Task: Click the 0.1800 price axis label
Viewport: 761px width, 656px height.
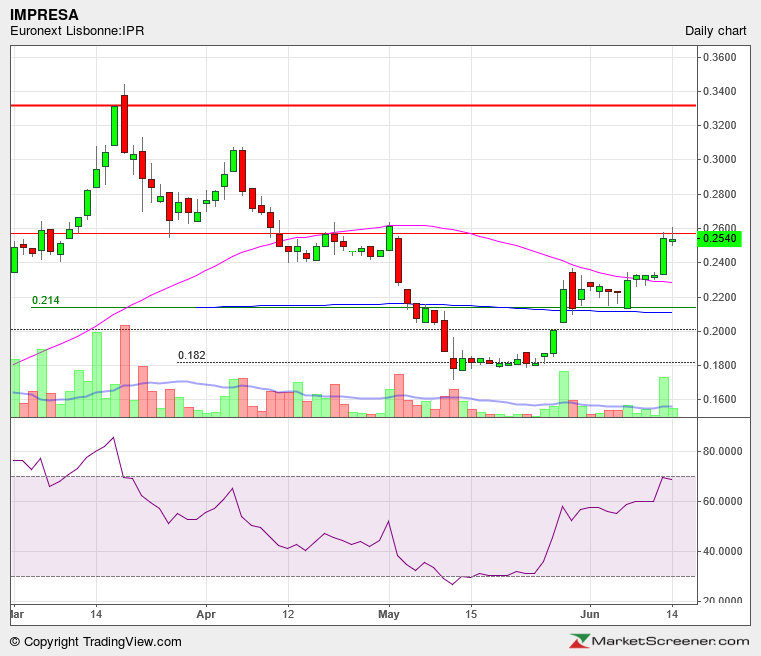Action: point(720,365)
